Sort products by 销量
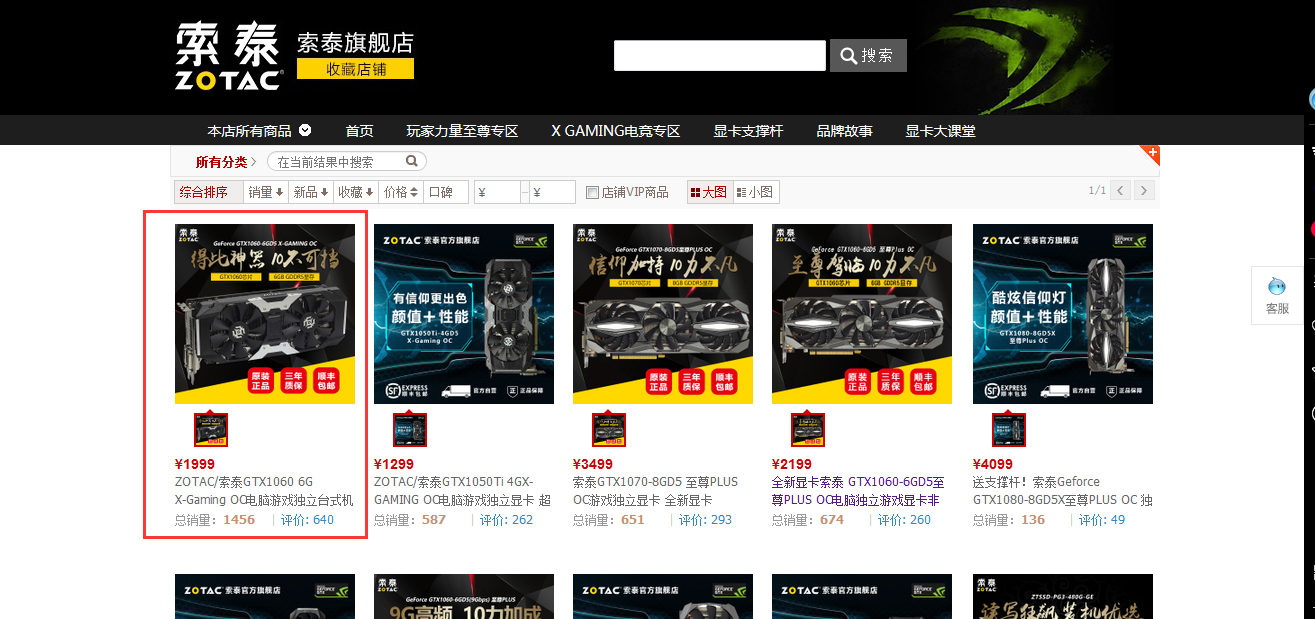This screenshot has height=619, width=1315. click(265, 192)
